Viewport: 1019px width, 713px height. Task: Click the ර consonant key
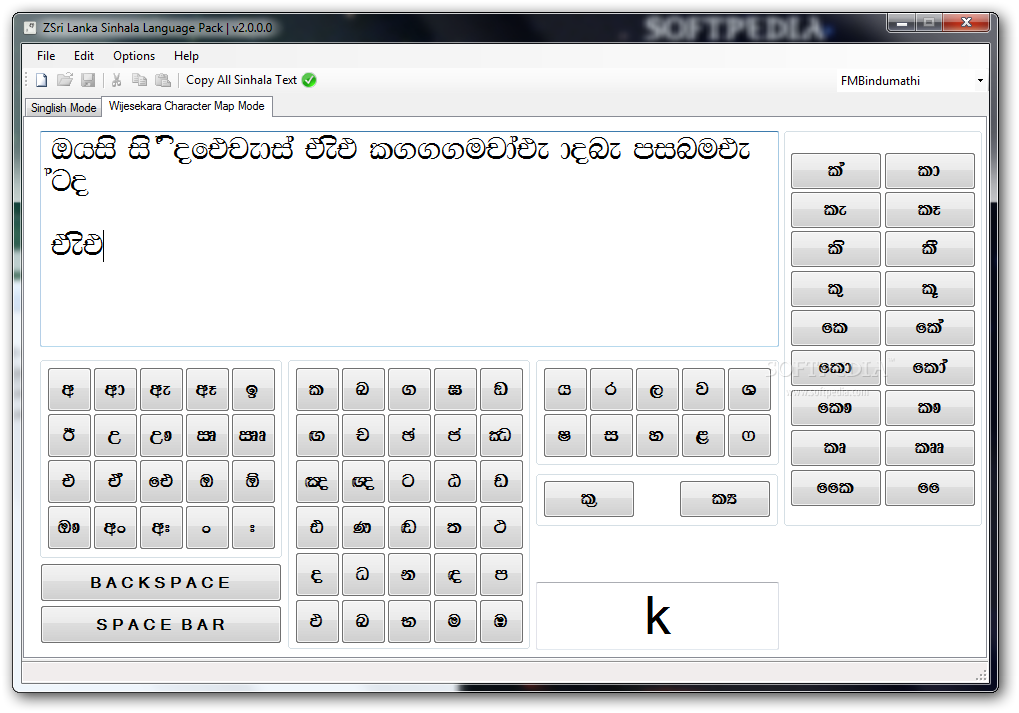pos(611,389)
